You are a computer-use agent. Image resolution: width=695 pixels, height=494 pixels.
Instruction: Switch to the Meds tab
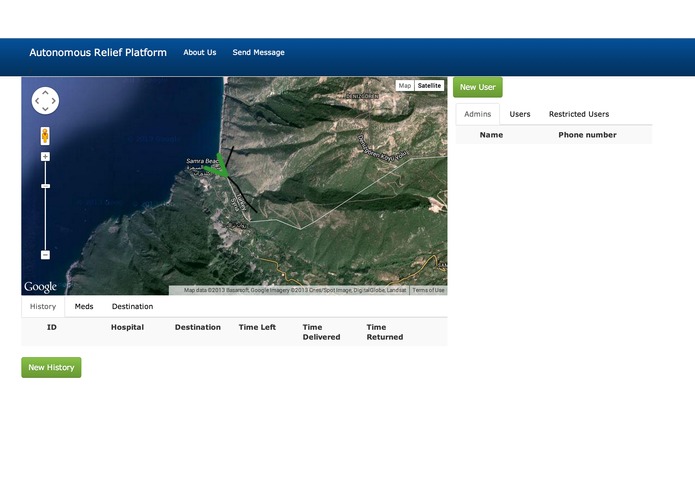(84, 307)
